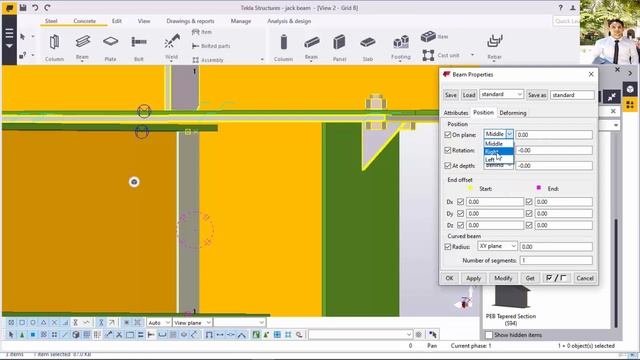Click the Get button
640x360 pixels.
click(x=530, y=278)
